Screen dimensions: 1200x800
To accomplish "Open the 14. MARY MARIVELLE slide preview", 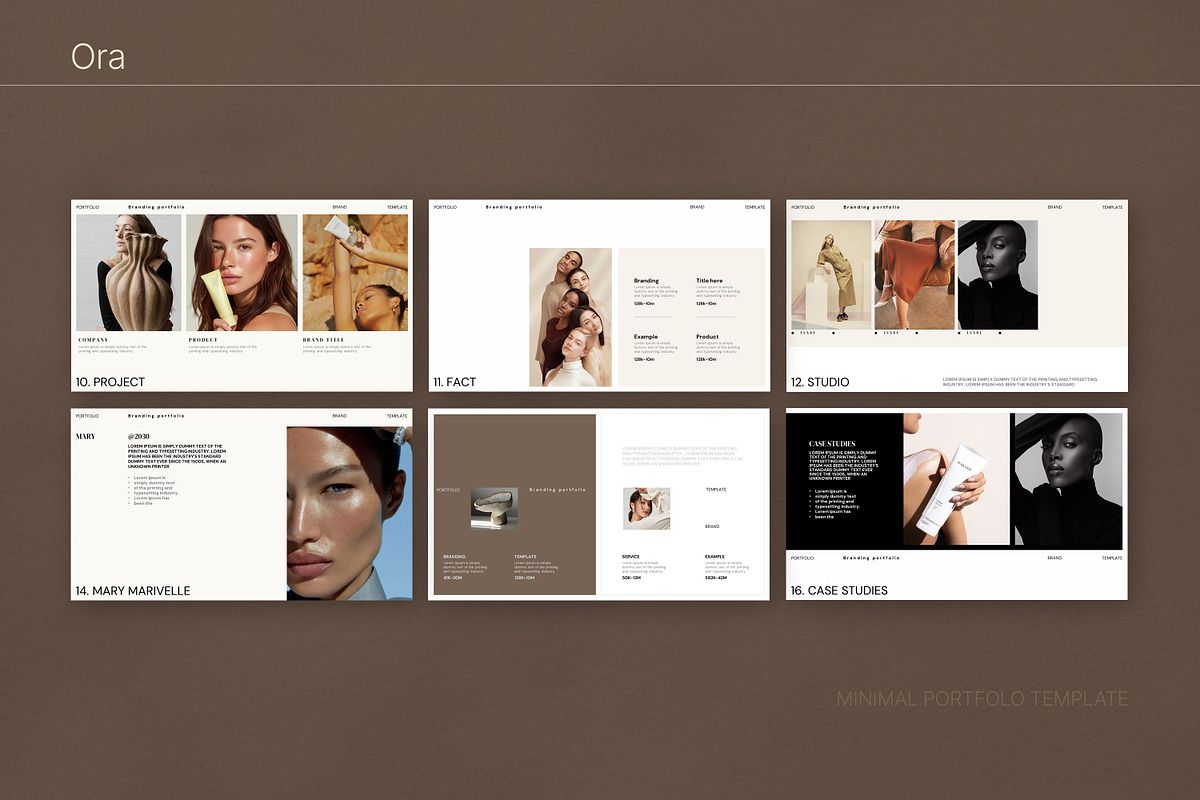I will [242, 504].
